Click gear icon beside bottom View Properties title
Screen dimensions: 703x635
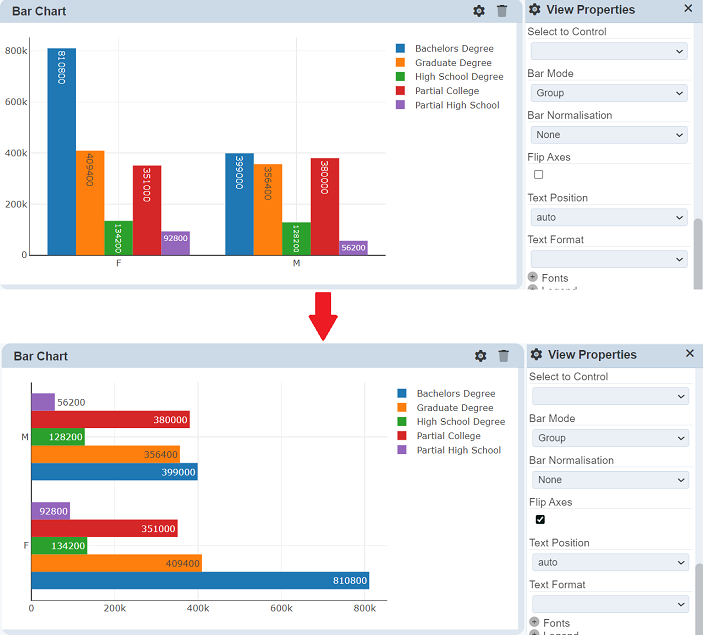[x=536, y=355]
